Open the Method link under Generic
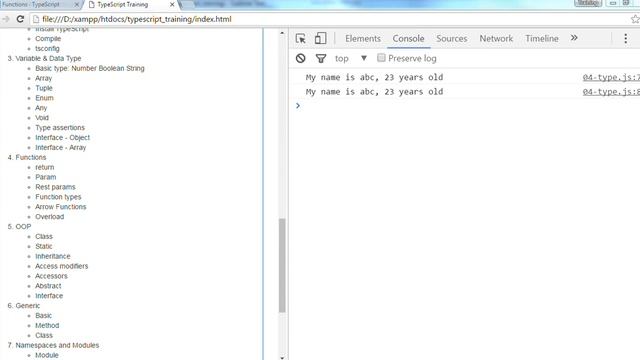 47,325
